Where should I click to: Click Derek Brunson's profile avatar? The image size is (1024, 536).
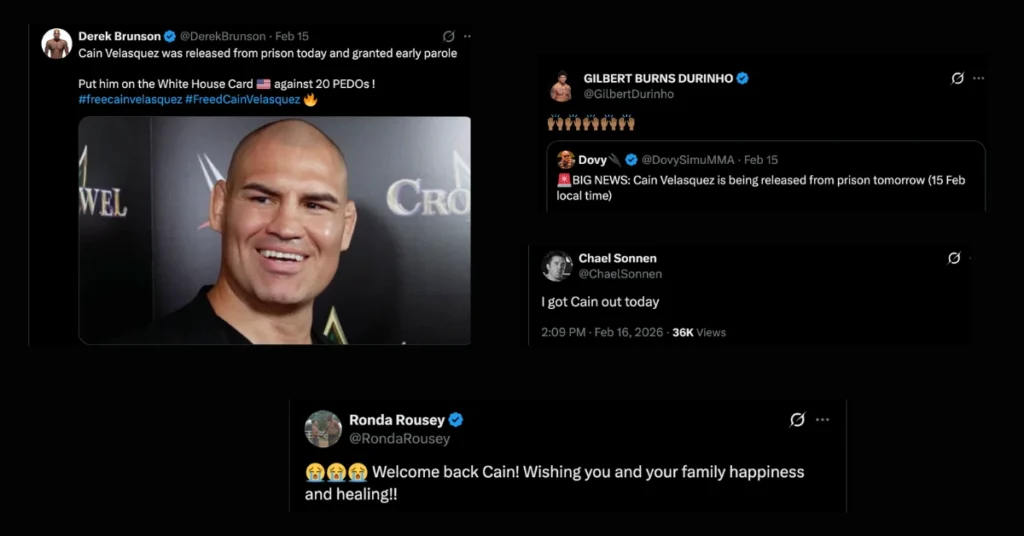[x=56, y=44]
